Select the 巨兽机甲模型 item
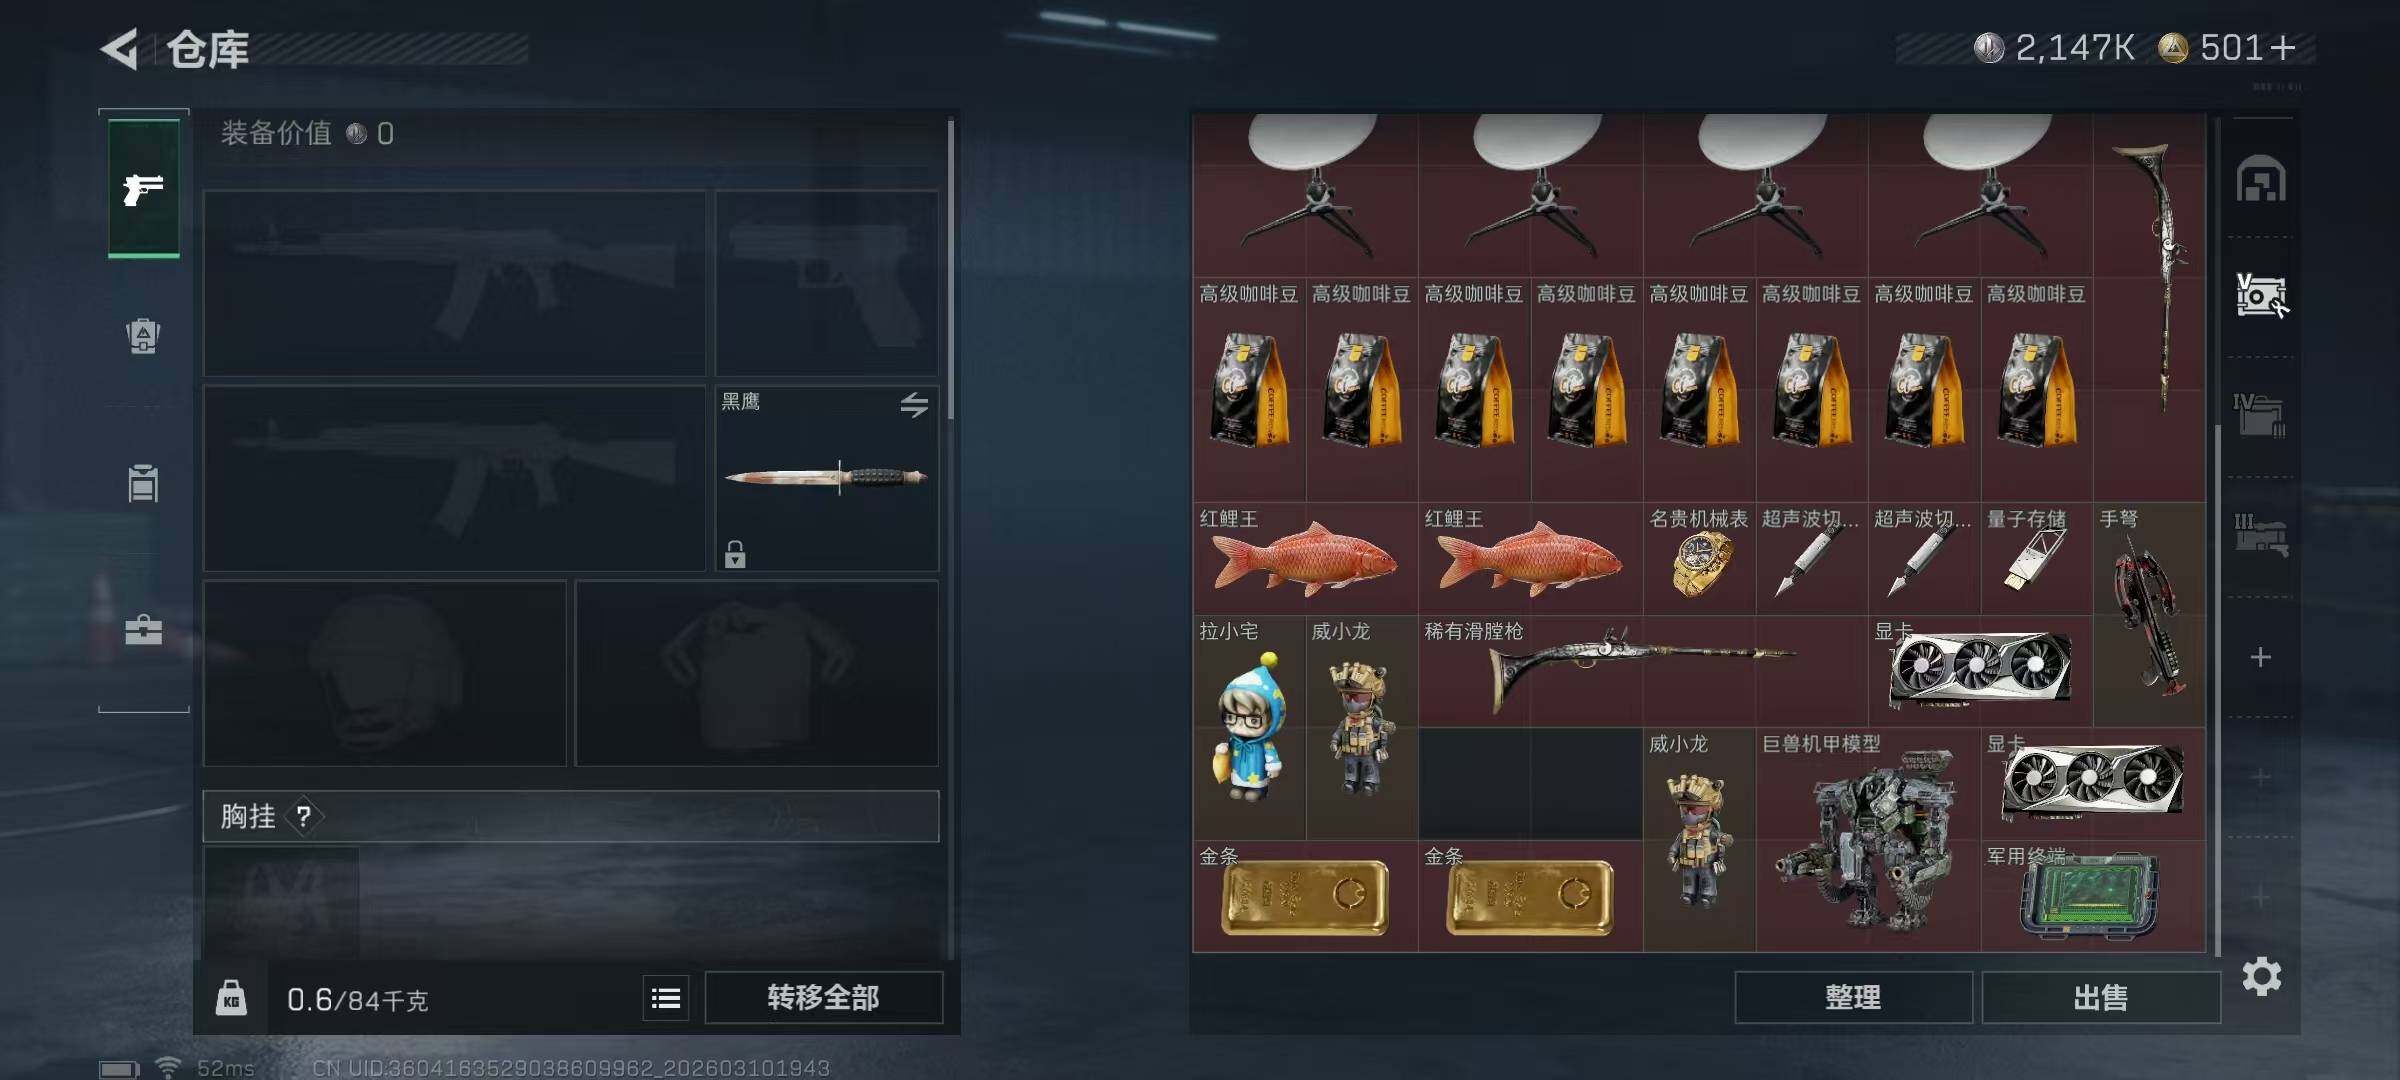Screen dimensions: 2400x1080 click(x=1868, y=840)
